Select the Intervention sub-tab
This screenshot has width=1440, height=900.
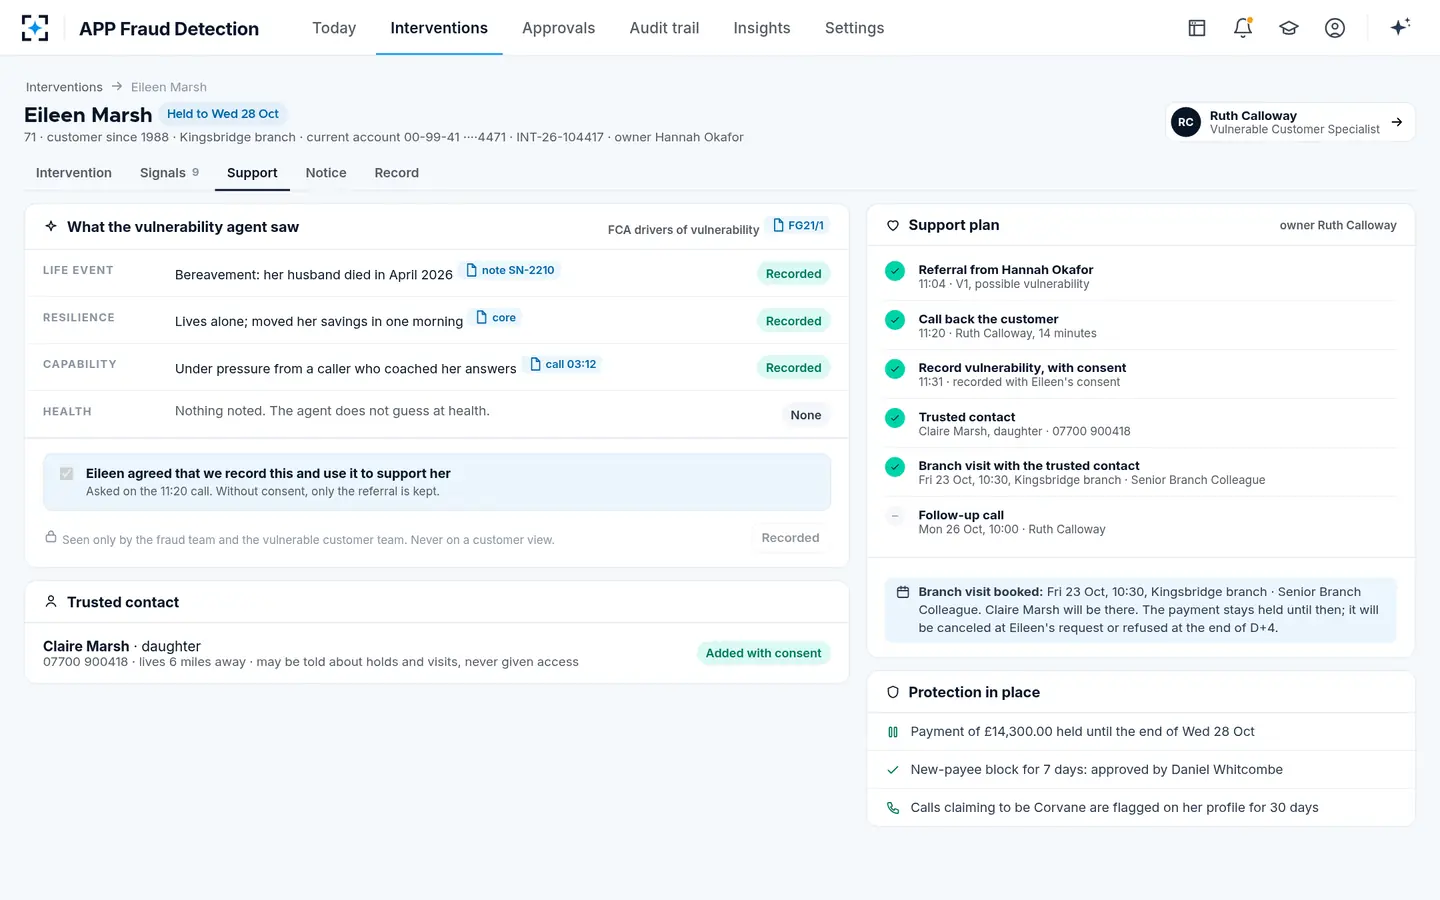74,173
